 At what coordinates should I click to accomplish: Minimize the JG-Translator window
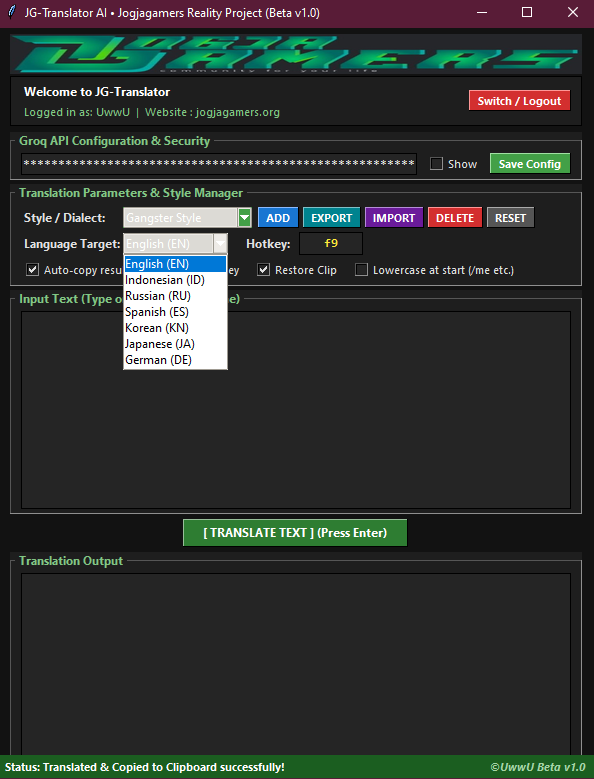[x=481, y=12]
